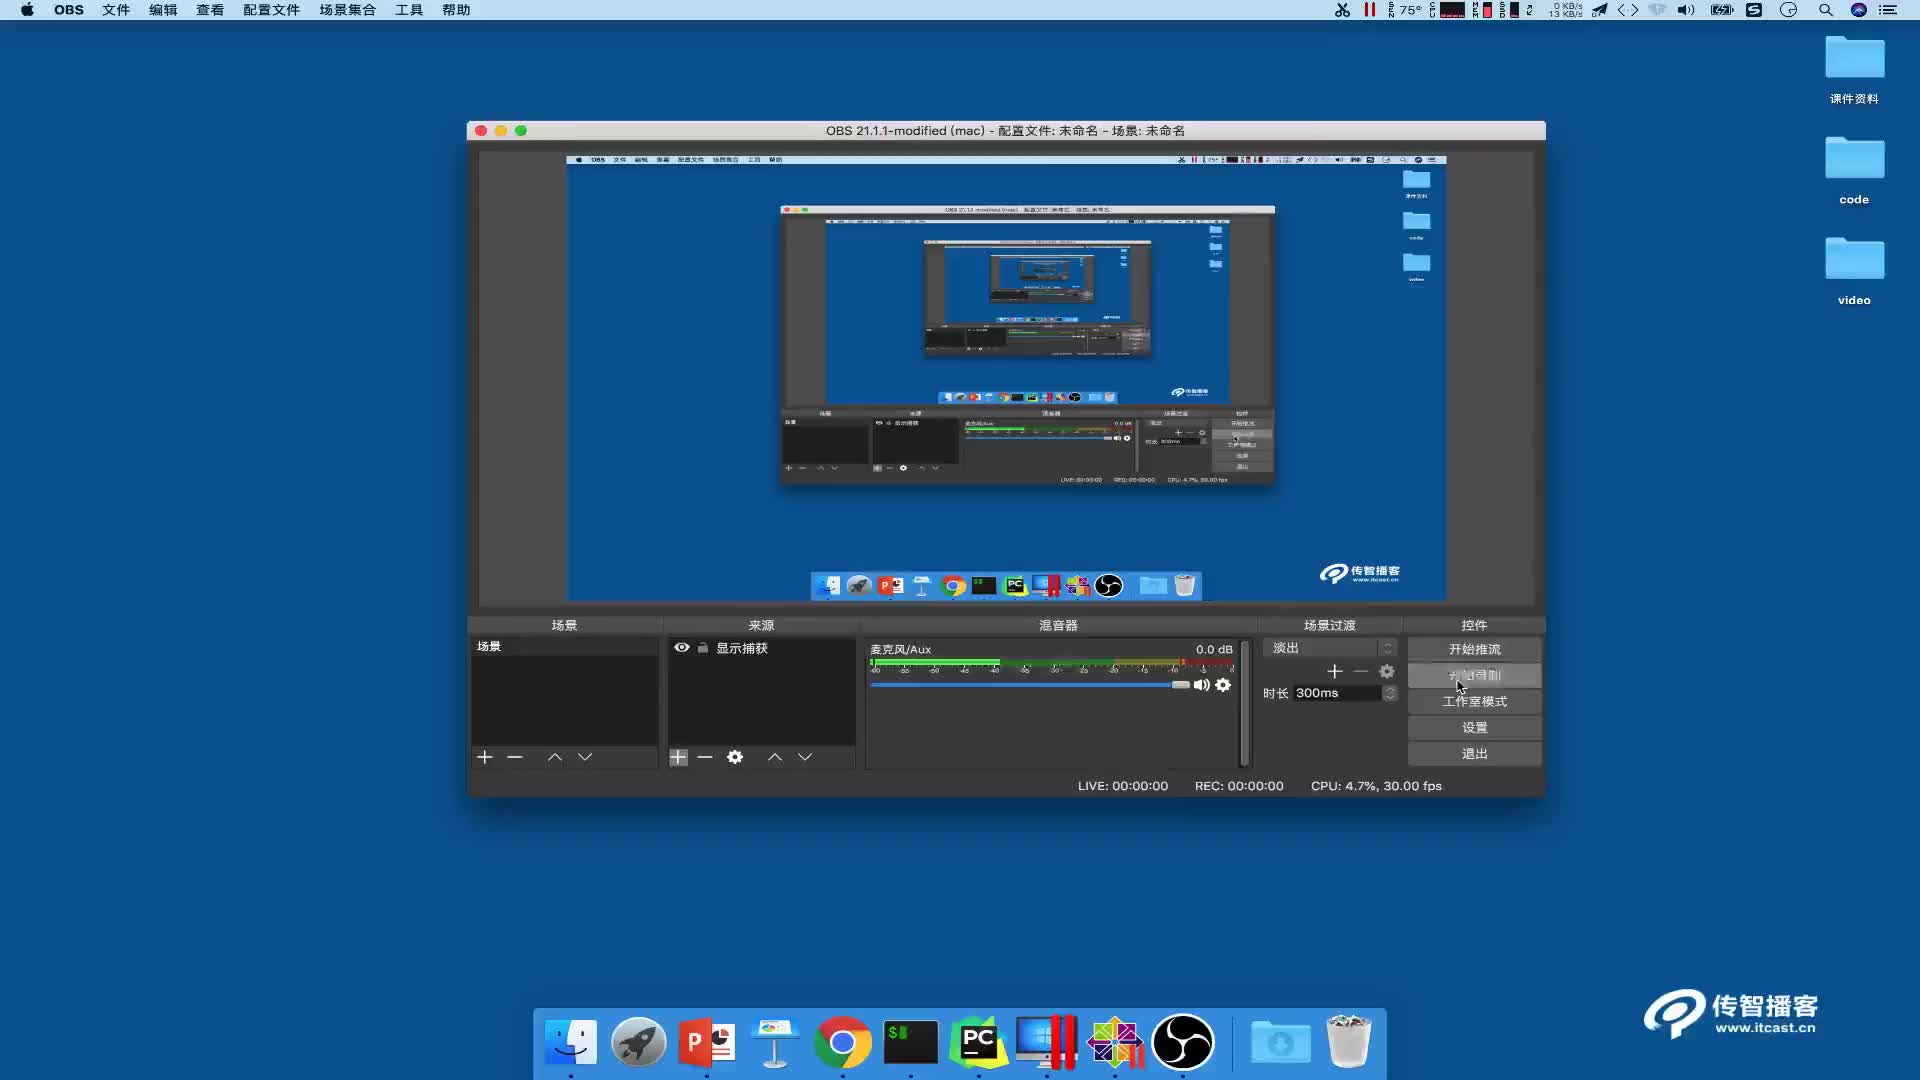Click the start recording button under 开始推流
1920x1080 pixels.
point(1474,675)
